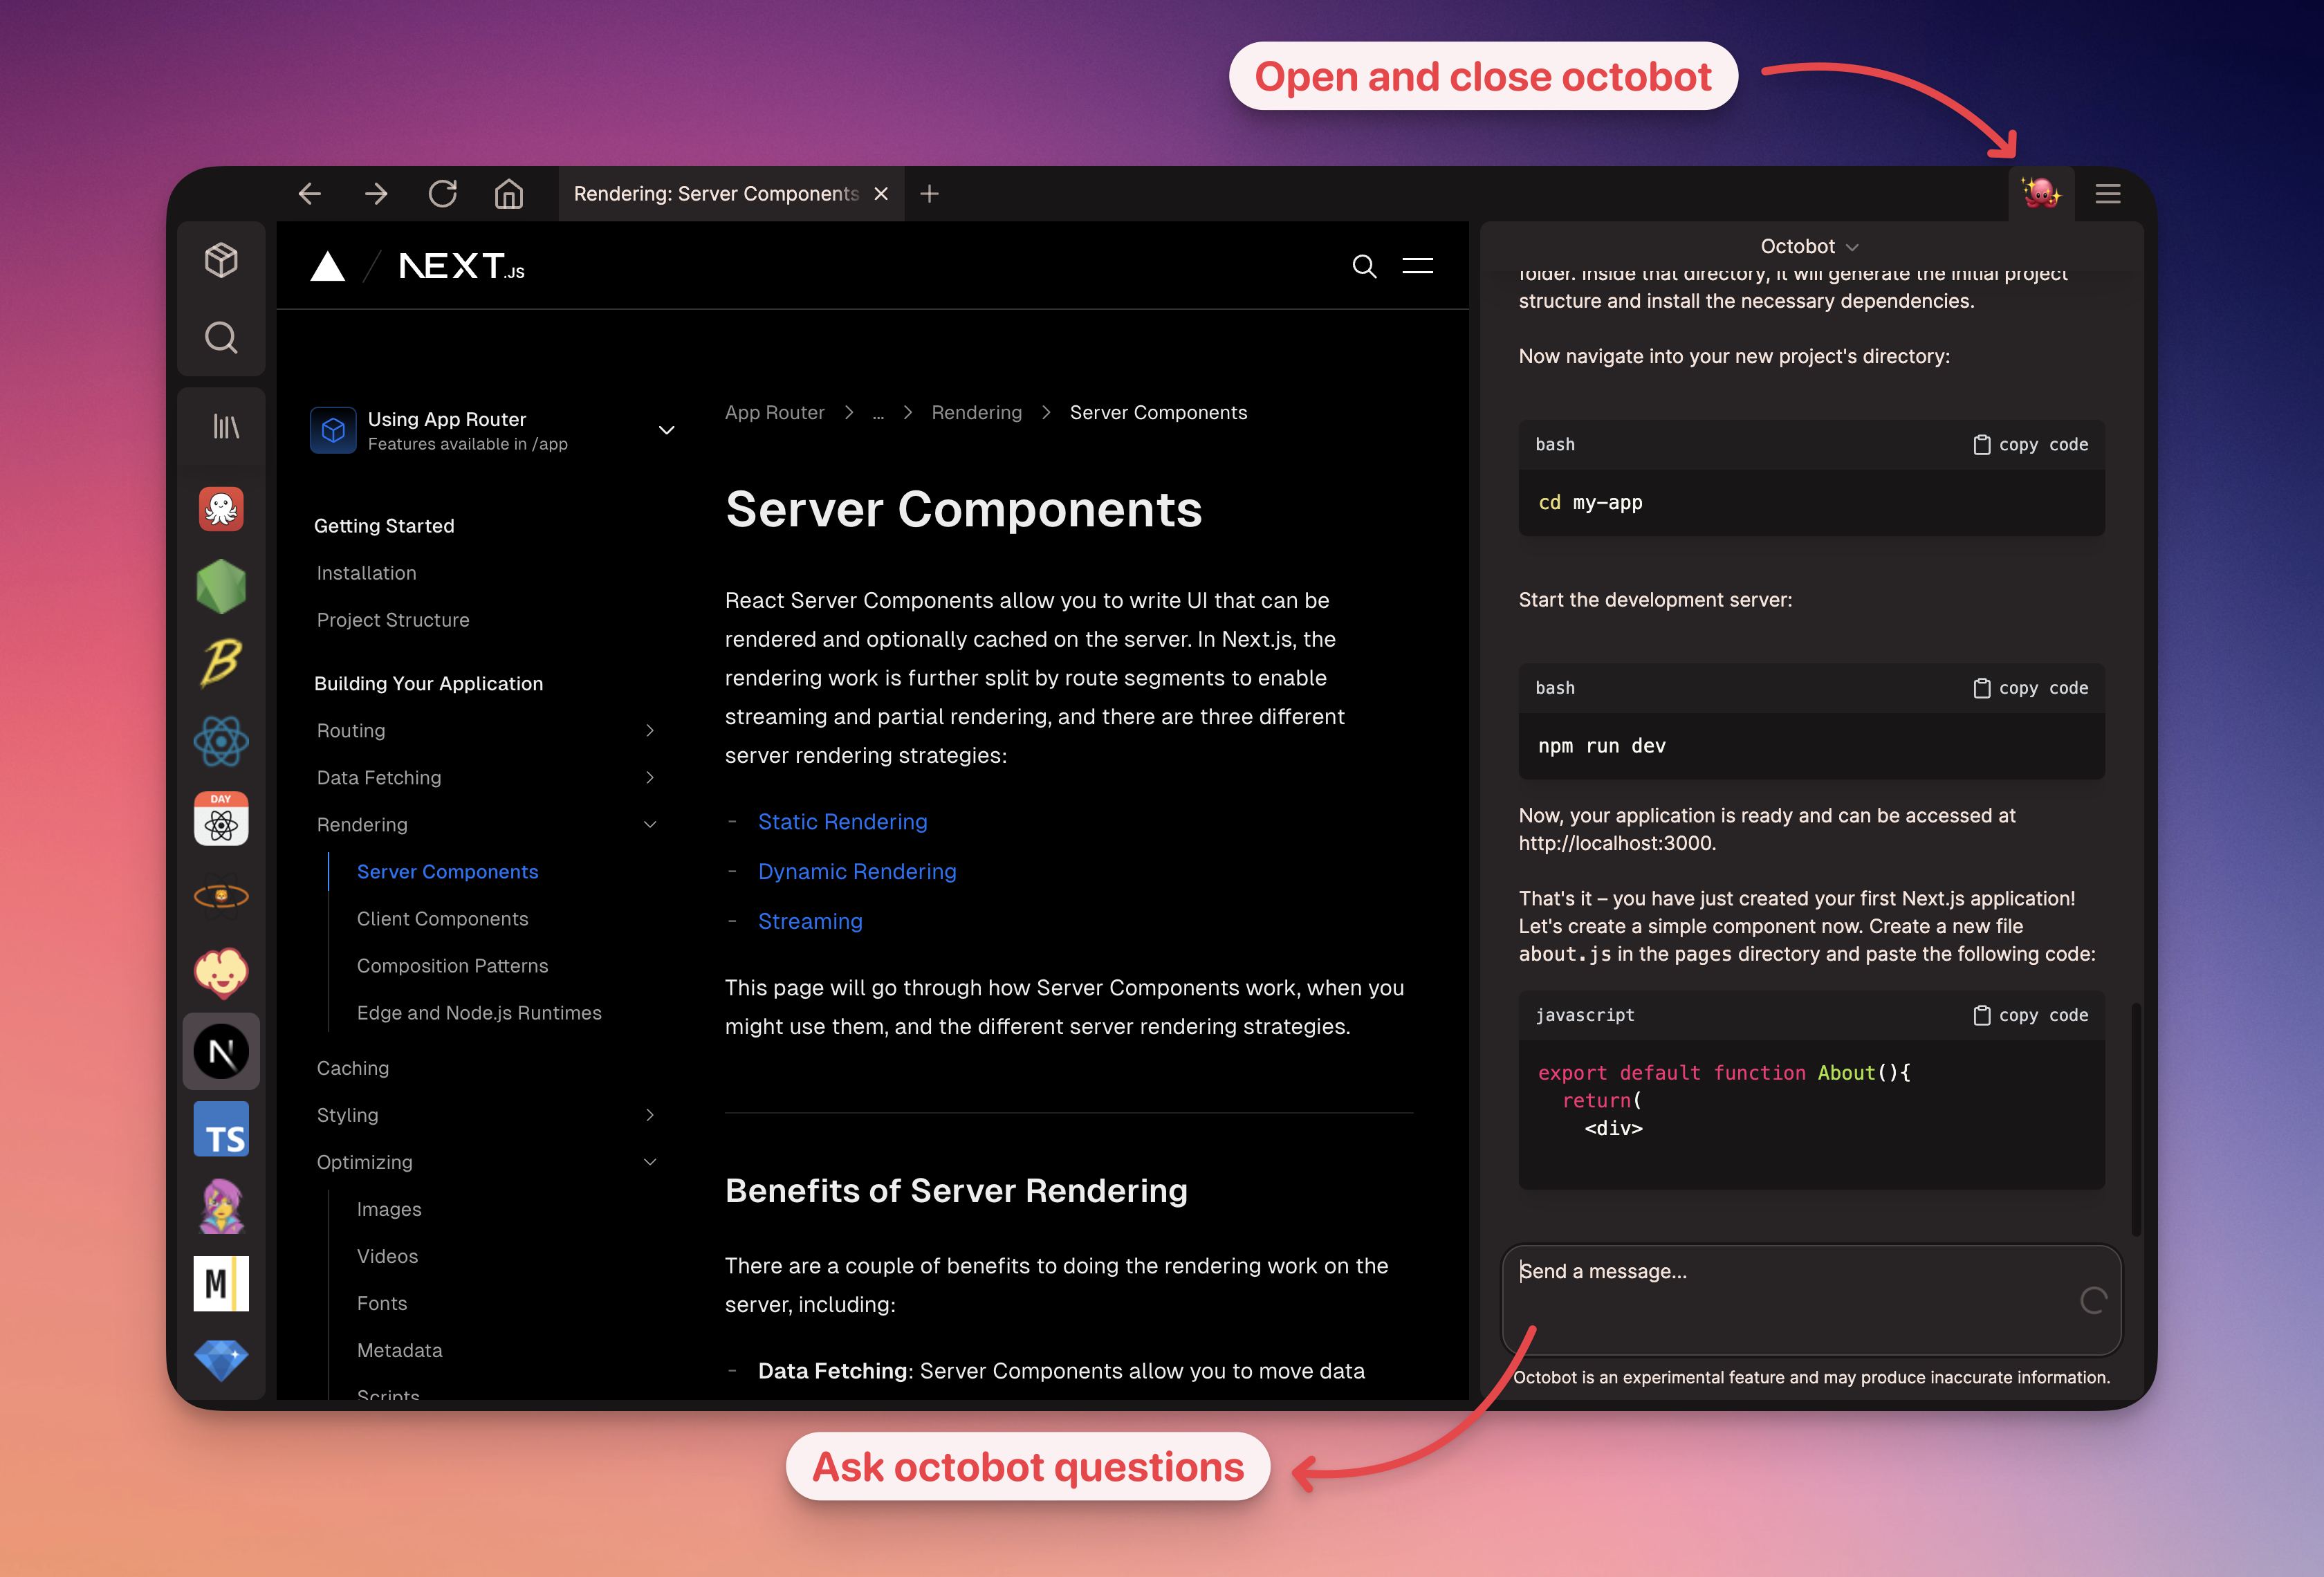2324x1577 pixels.
Task: Click the Octobot octopus icon in the sidebar
Action: [221, 509]
